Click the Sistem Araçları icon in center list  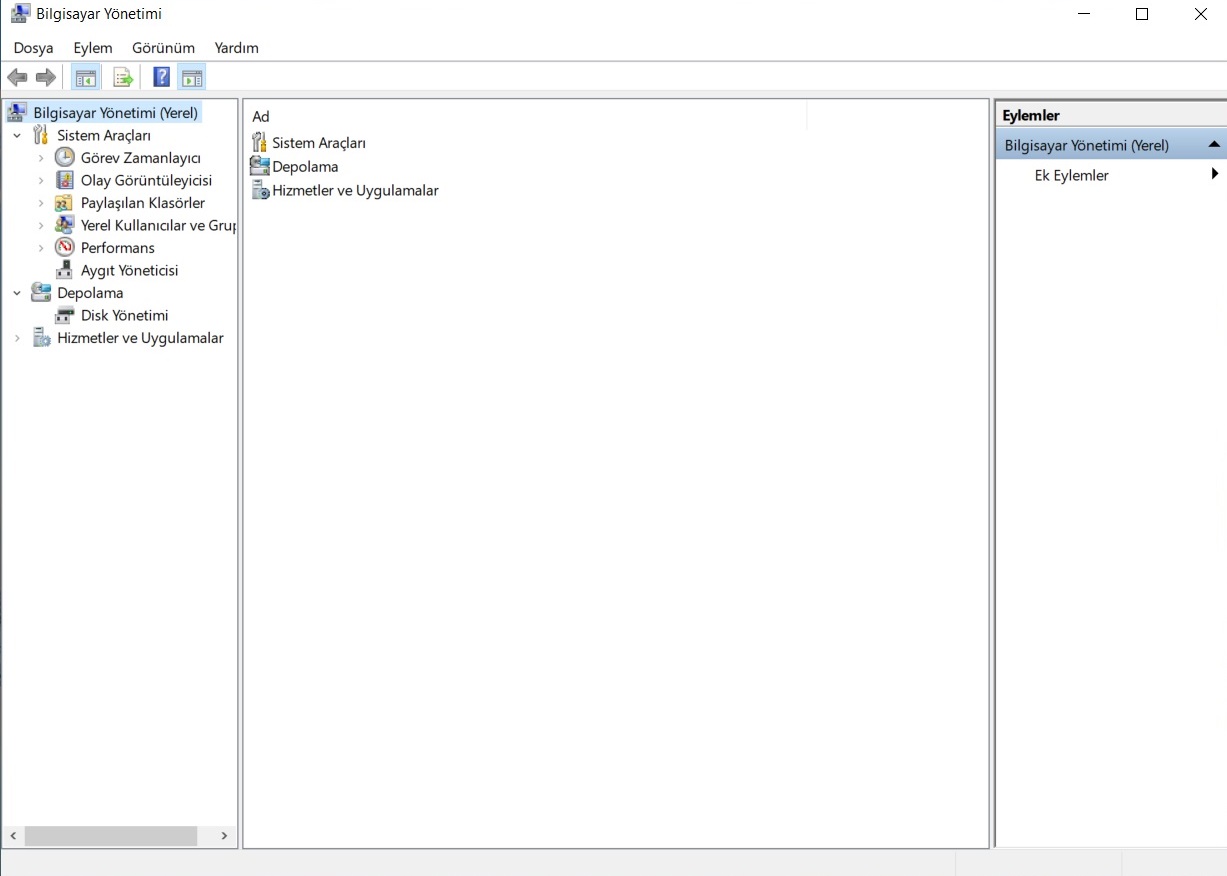pyautogui.click(x=260, y=142)
